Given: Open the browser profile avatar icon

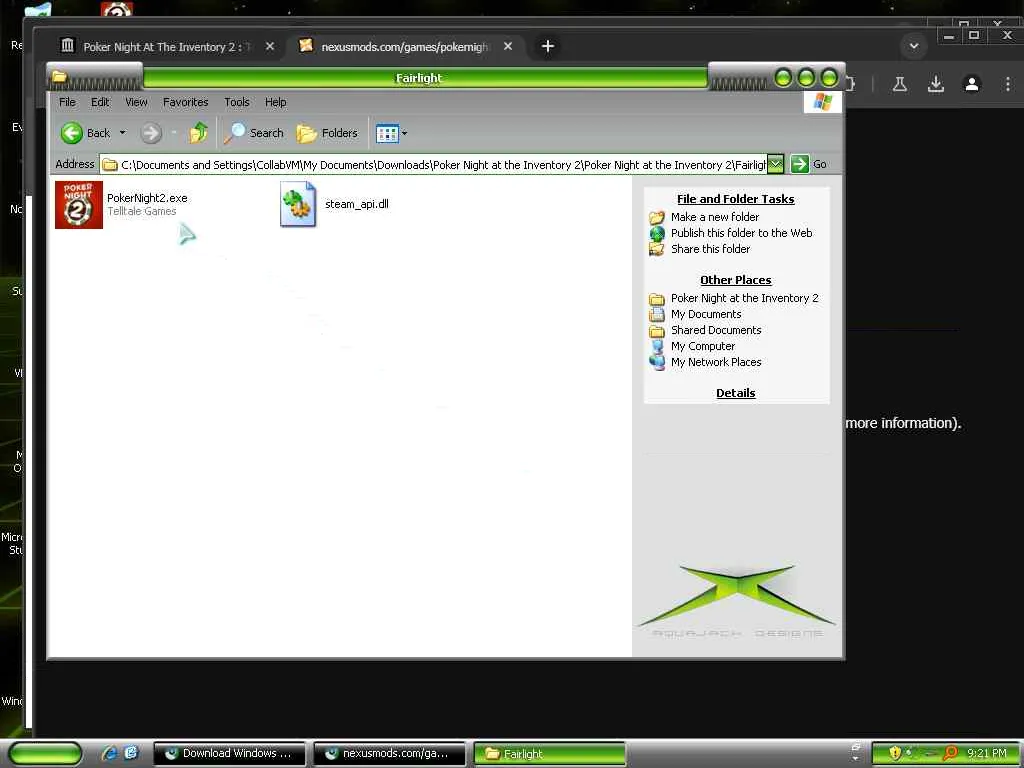Looking at the screenshot, I should click(x=972, y=84).
